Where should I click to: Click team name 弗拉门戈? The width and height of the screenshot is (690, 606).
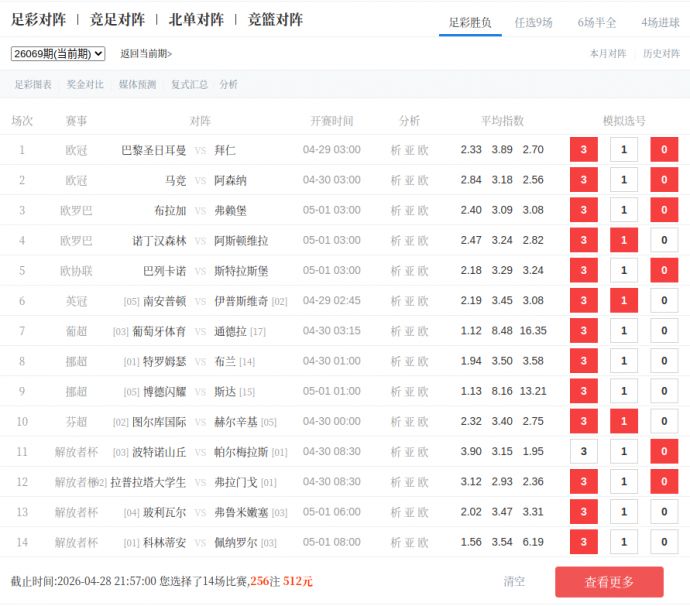(x=236, y=482)
